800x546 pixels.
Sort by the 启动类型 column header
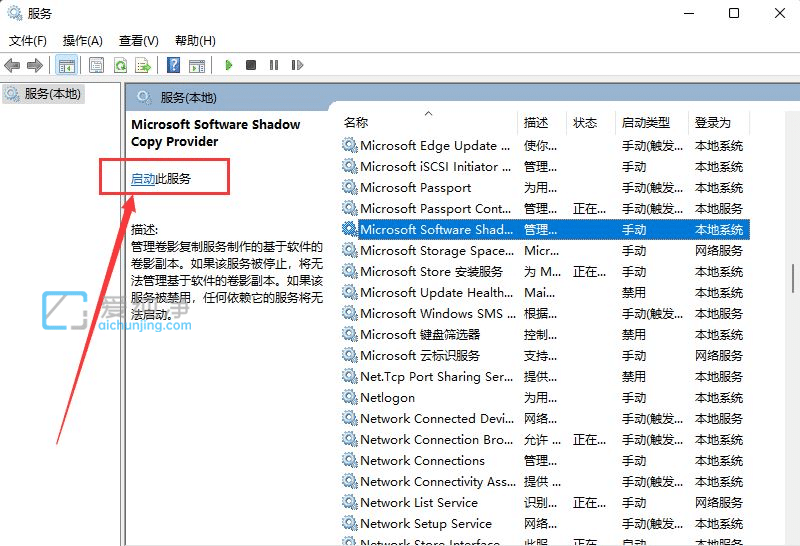click(x=645, y=122)
